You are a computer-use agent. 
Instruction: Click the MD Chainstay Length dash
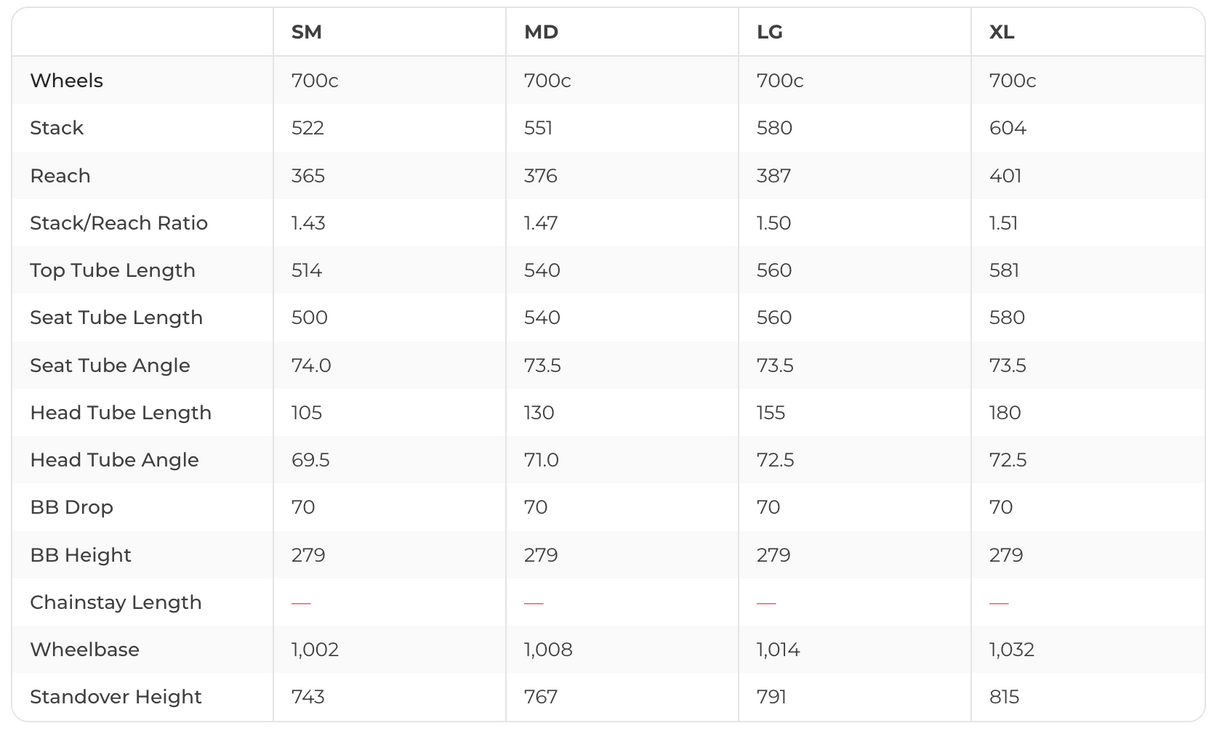click(533, 603)
